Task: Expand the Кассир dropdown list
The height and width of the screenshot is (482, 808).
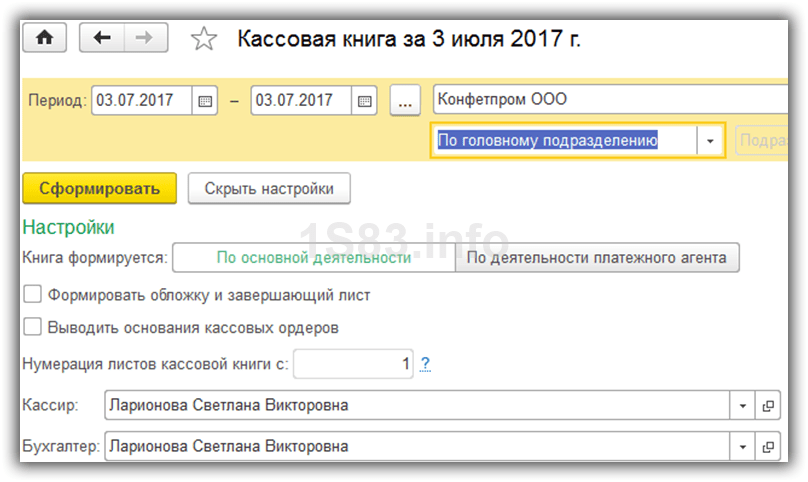Action: (x=743, y=406)
